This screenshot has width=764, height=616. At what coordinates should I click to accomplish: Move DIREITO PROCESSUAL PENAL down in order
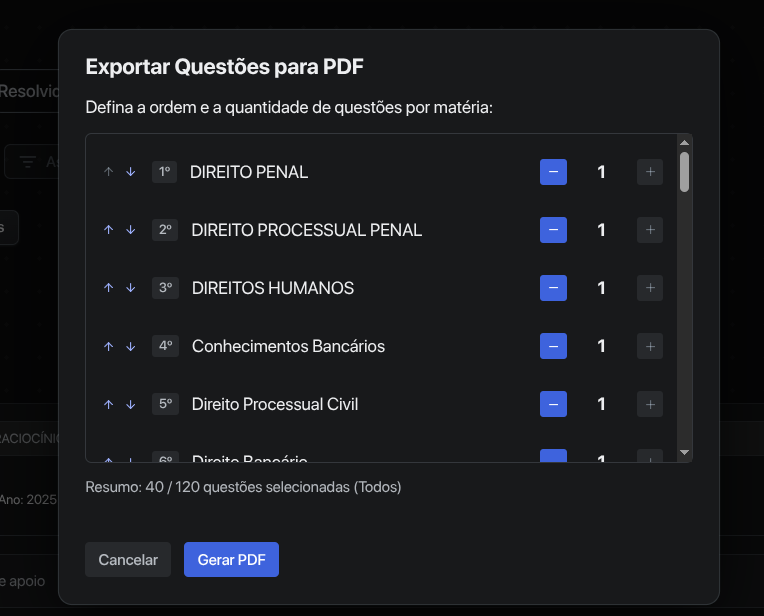(130, 230)
